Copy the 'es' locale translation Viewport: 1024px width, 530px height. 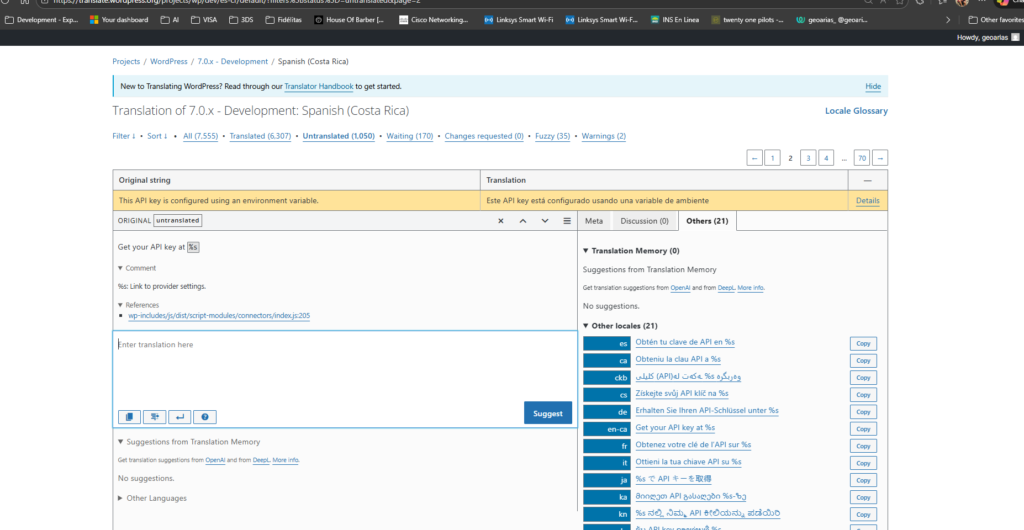pyautogui.click(x=863, y=344)
